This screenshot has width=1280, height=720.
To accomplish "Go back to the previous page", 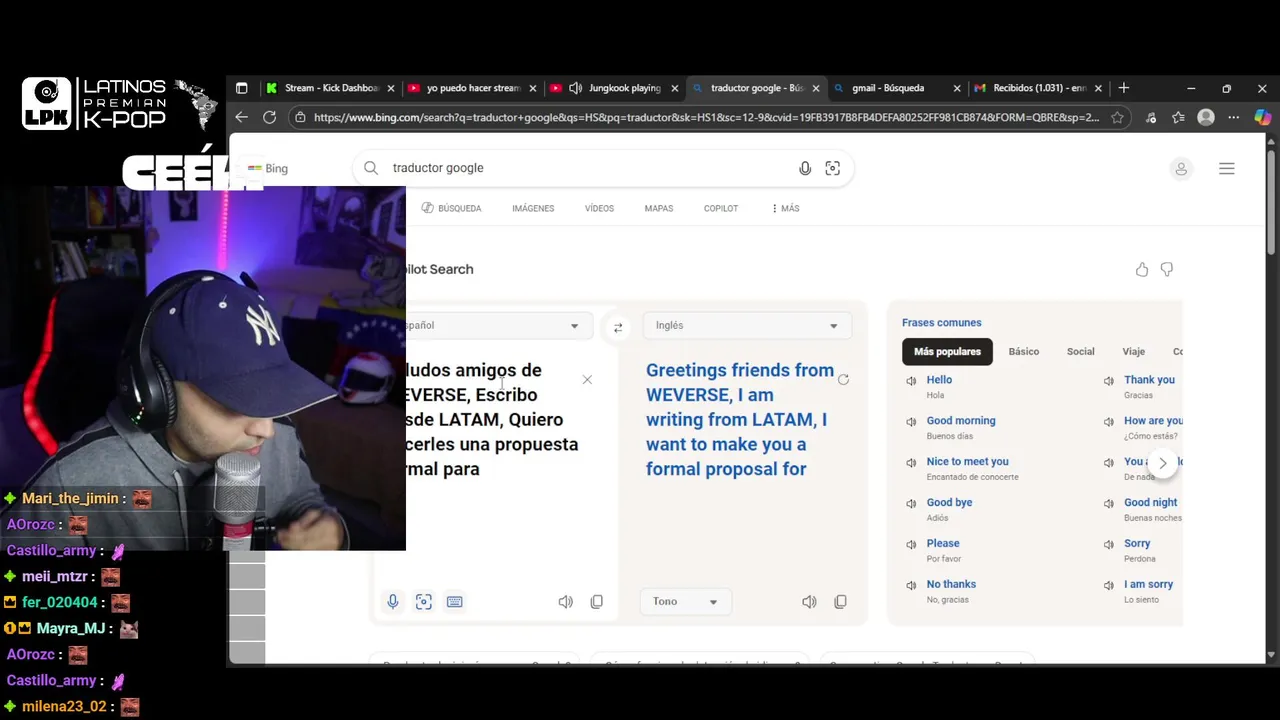I will [241, 117].
